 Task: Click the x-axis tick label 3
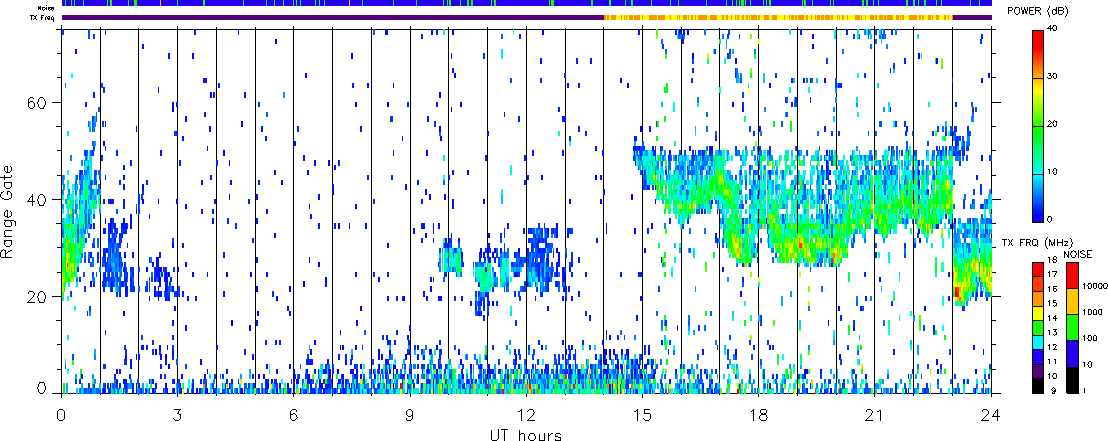coord(177,416)
